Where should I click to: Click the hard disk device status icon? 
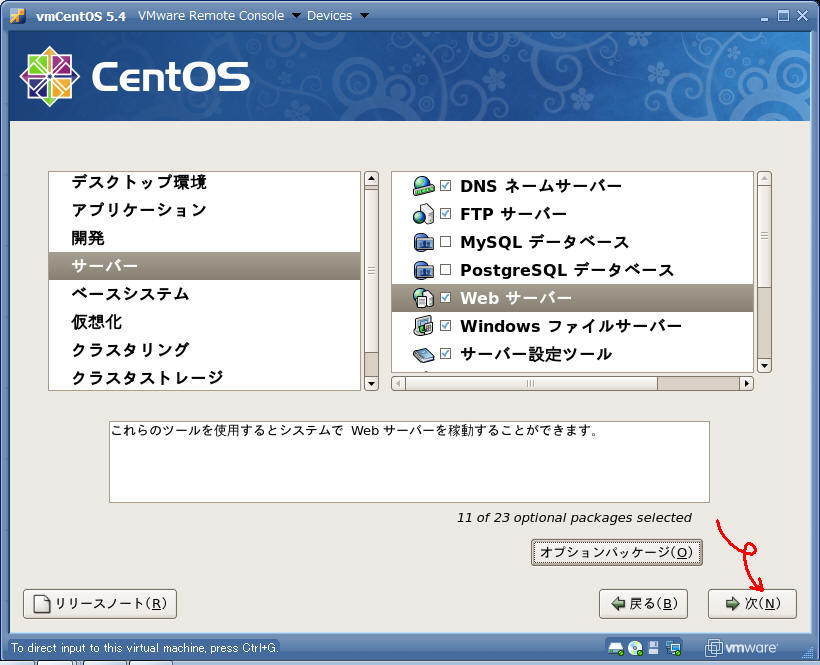[616, 647]
